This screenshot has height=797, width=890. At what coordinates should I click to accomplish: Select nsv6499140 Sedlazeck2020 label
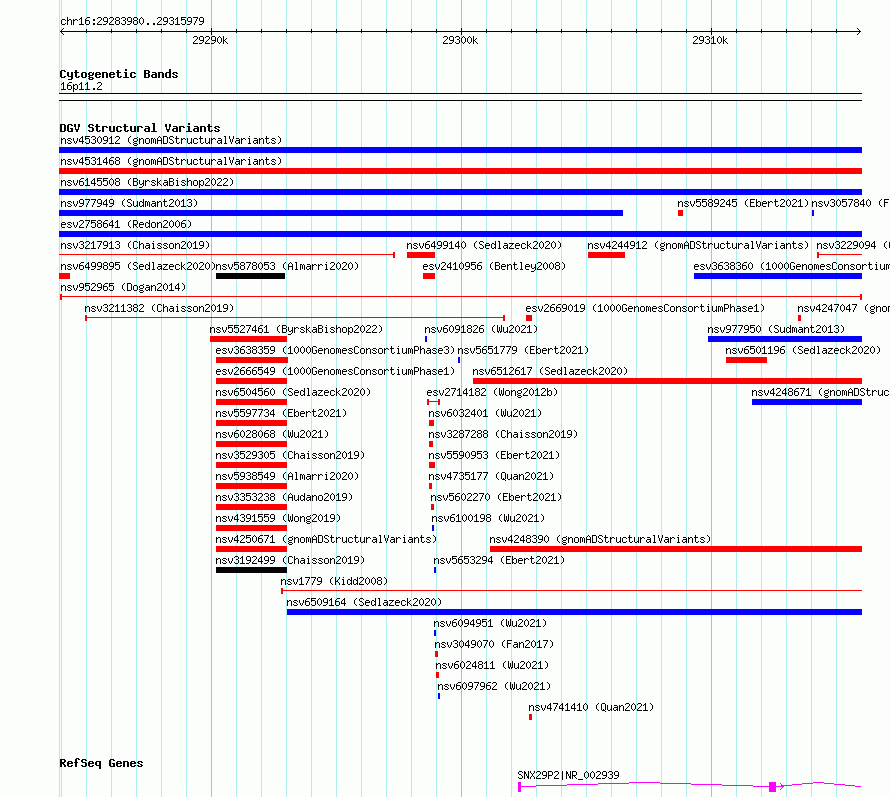484,245
